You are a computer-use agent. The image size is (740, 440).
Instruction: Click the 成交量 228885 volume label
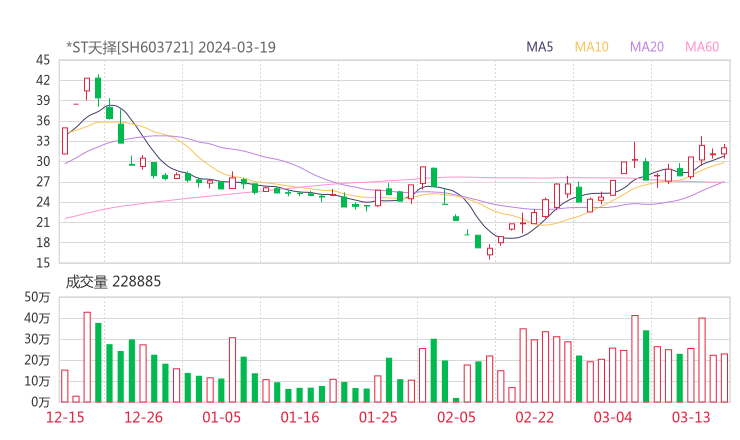[113, 282]
